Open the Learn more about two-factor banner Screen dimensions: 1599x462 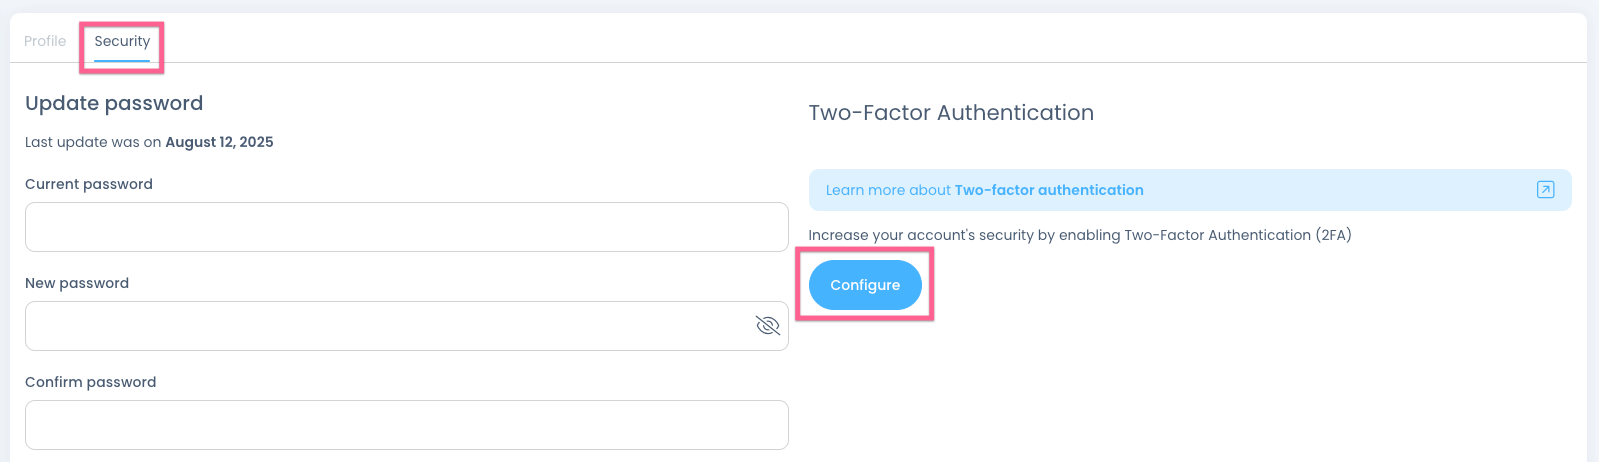point(1189,190)
